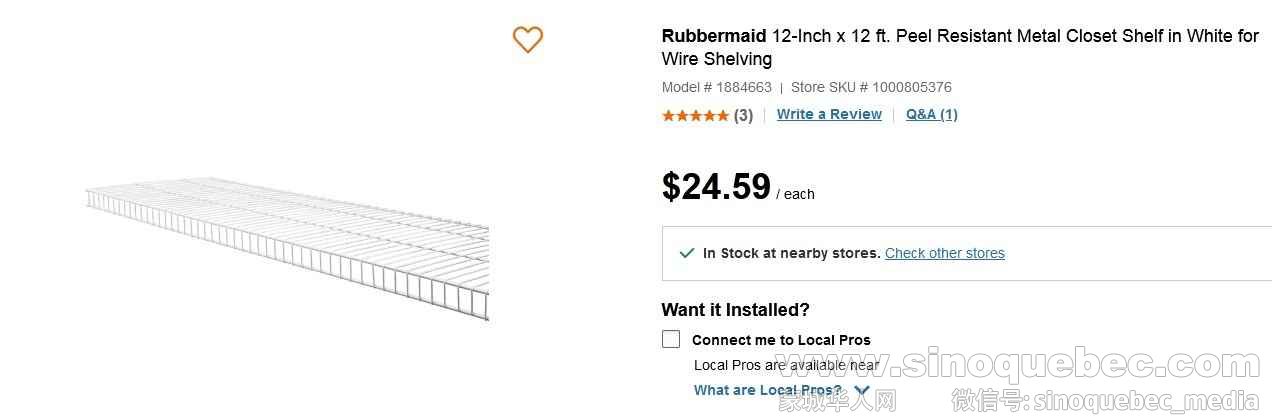Open the Write a Review link

(829, 114)
